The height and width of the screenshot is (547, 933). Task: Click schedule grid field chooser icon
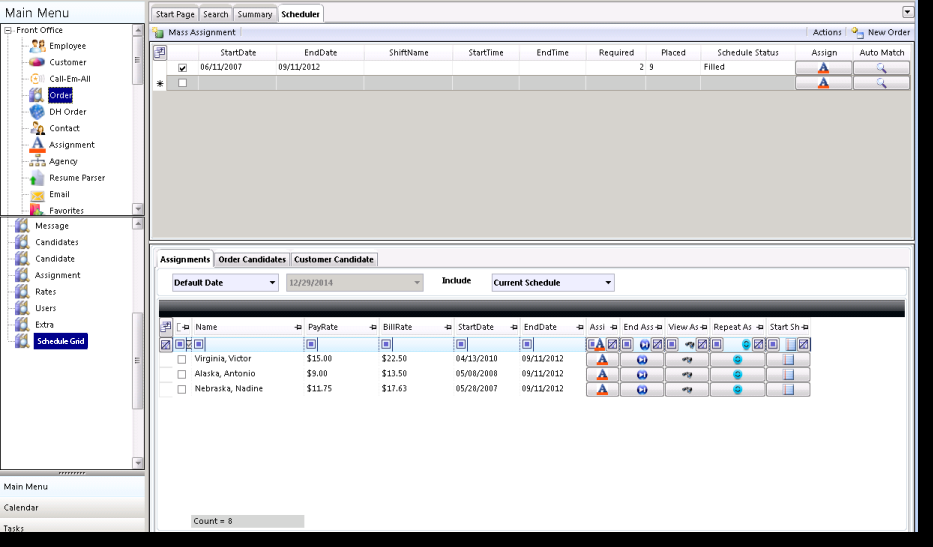(160, 52)
